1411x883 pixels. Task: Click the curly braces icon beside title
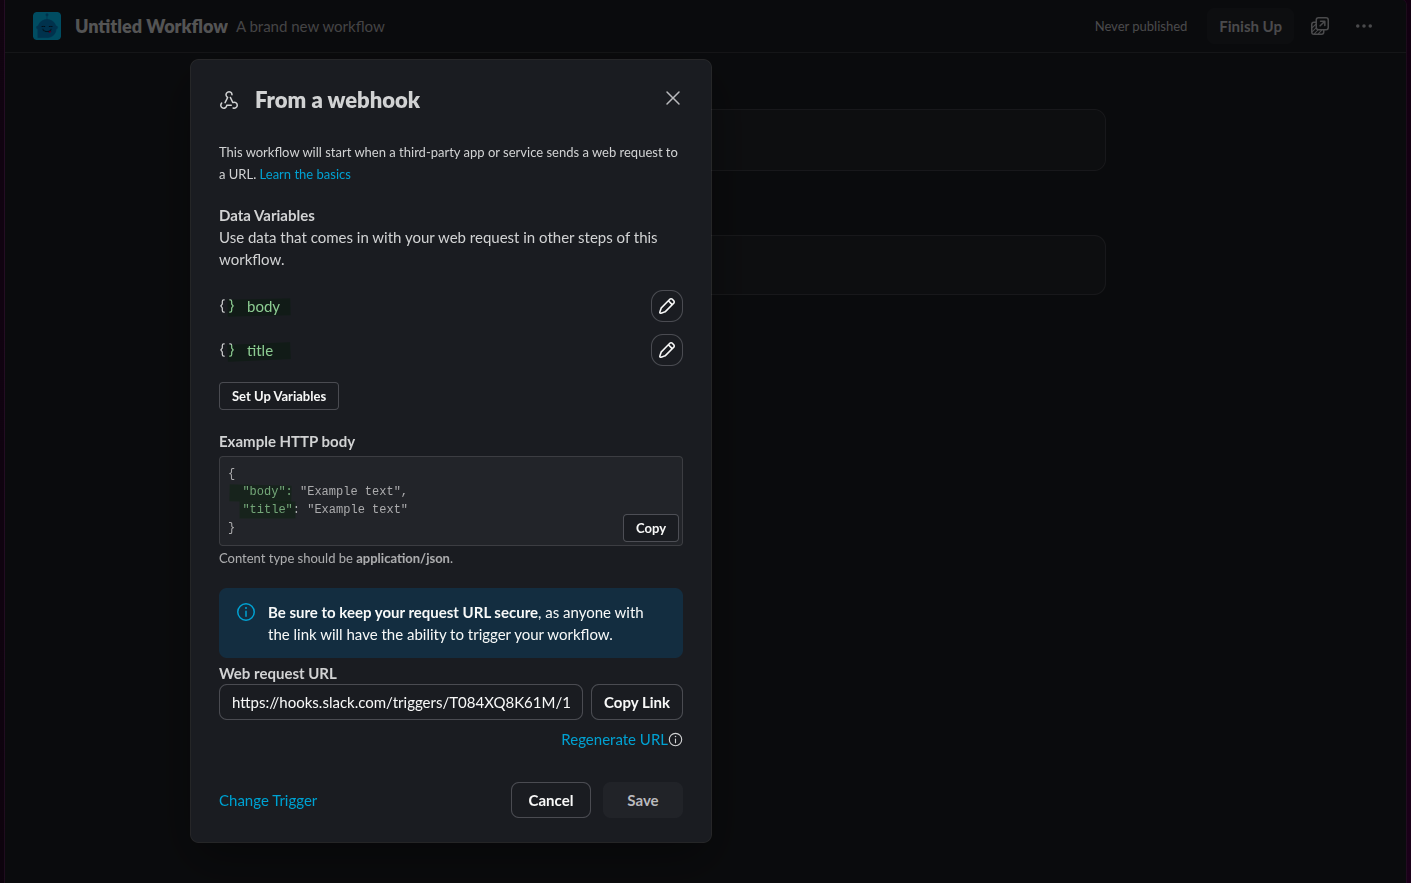[x=227, y=350]
